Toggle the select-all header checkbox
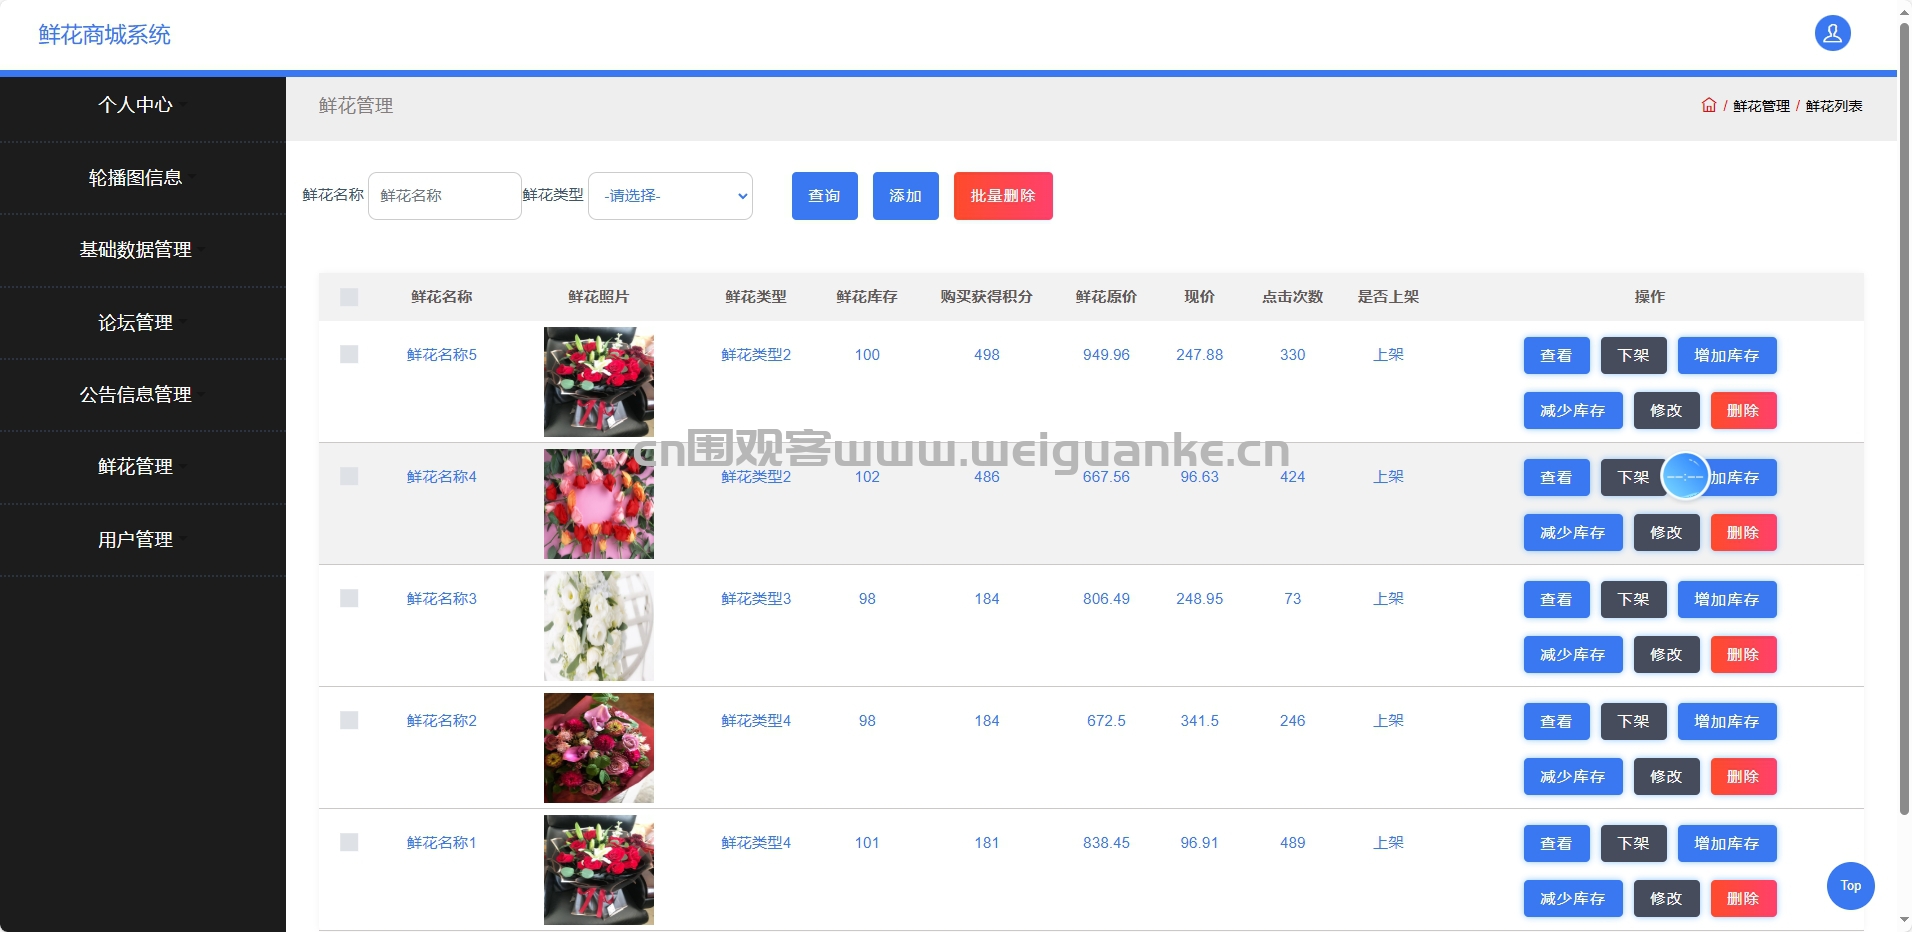1912x932 pixels. 349,297
